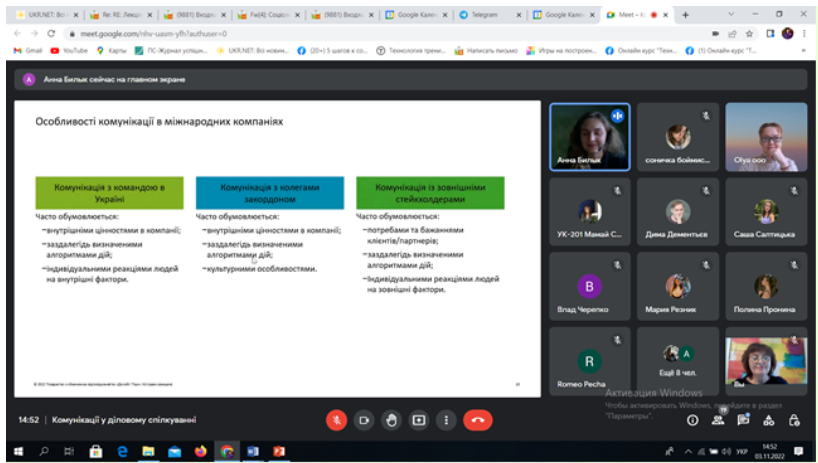
Task: Open the meeting details info icon
Action: click(692, 421)
